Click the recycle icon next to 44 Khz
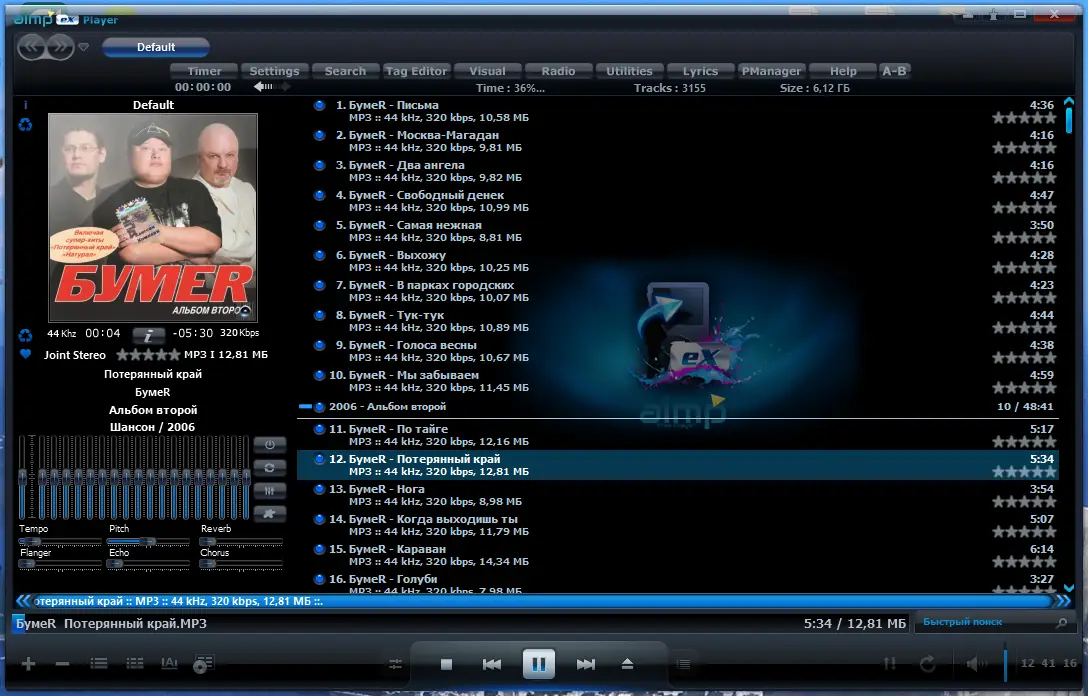The height and width of the screenshot is (696, 1088). pyautogui.click(x=26, y=336)
